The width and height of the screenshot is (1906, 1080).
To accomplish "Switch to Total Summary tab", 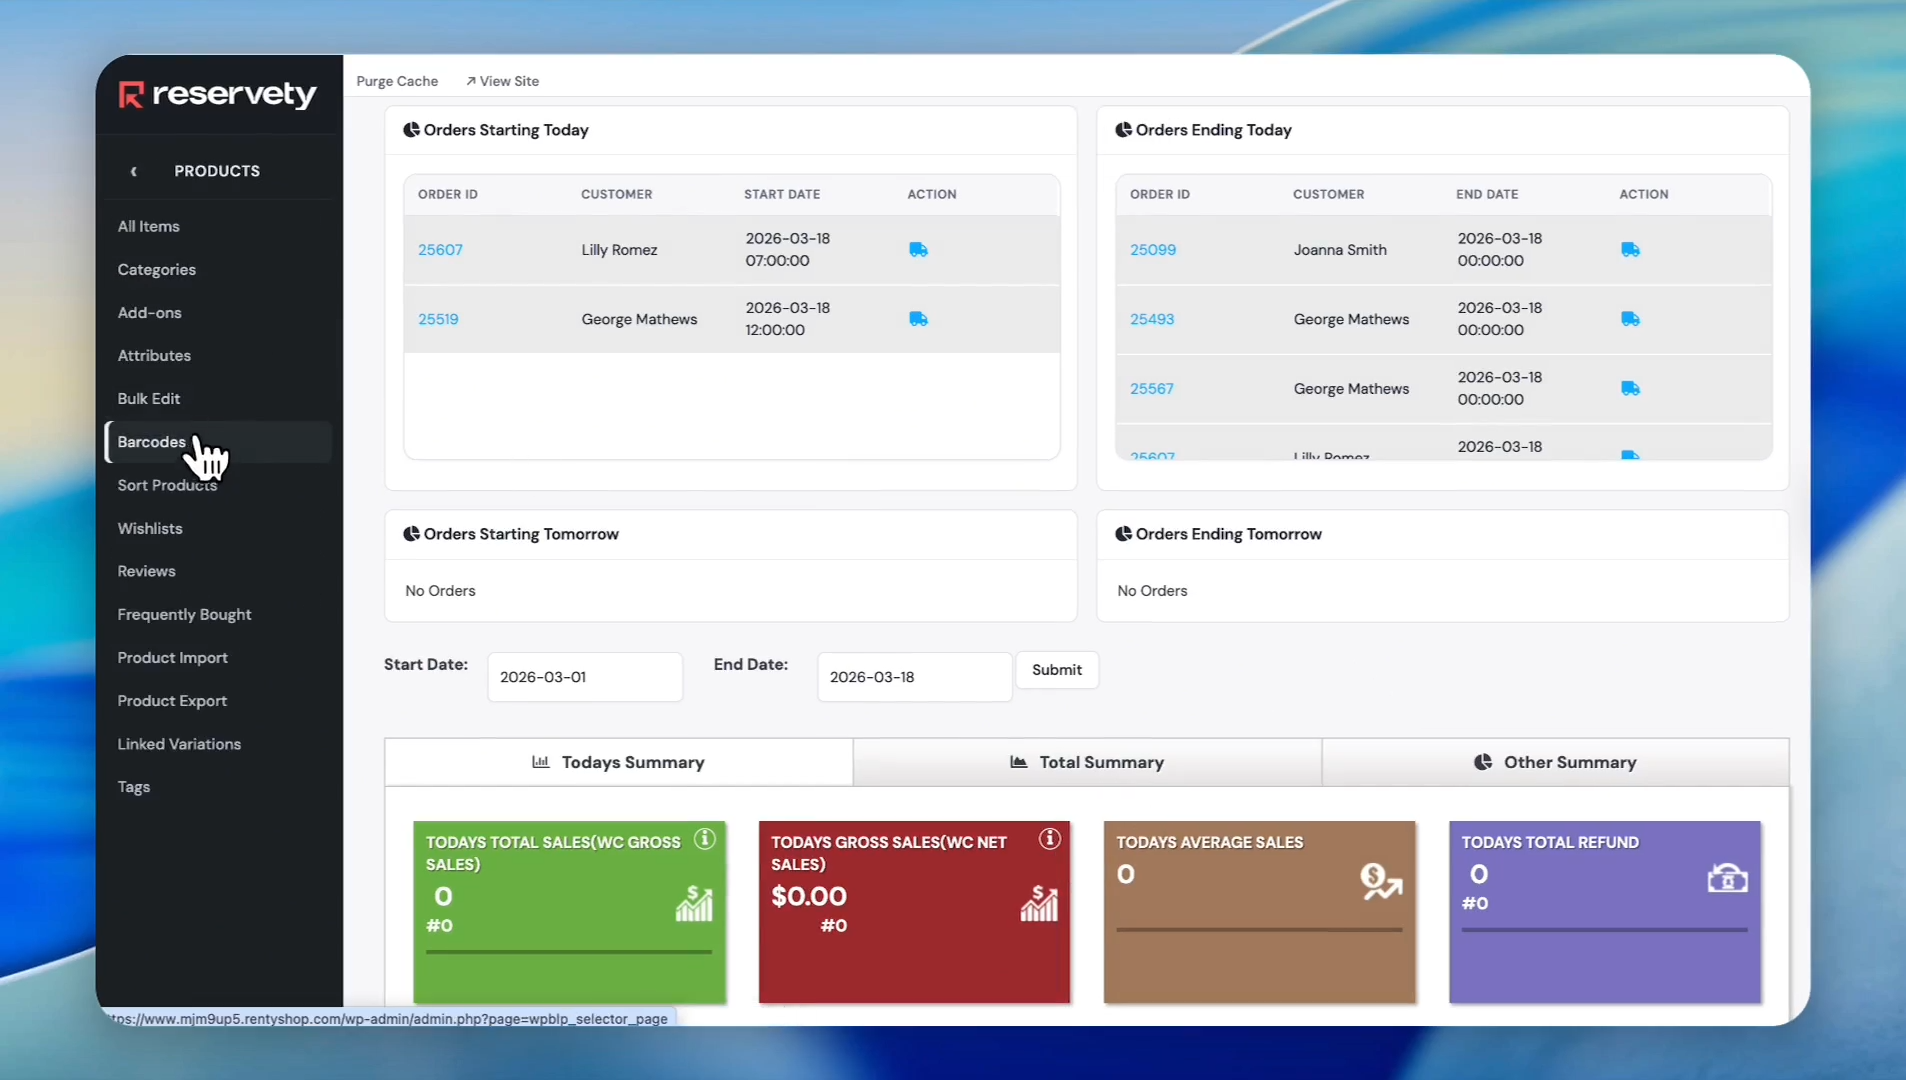I will coord(1087,762).
